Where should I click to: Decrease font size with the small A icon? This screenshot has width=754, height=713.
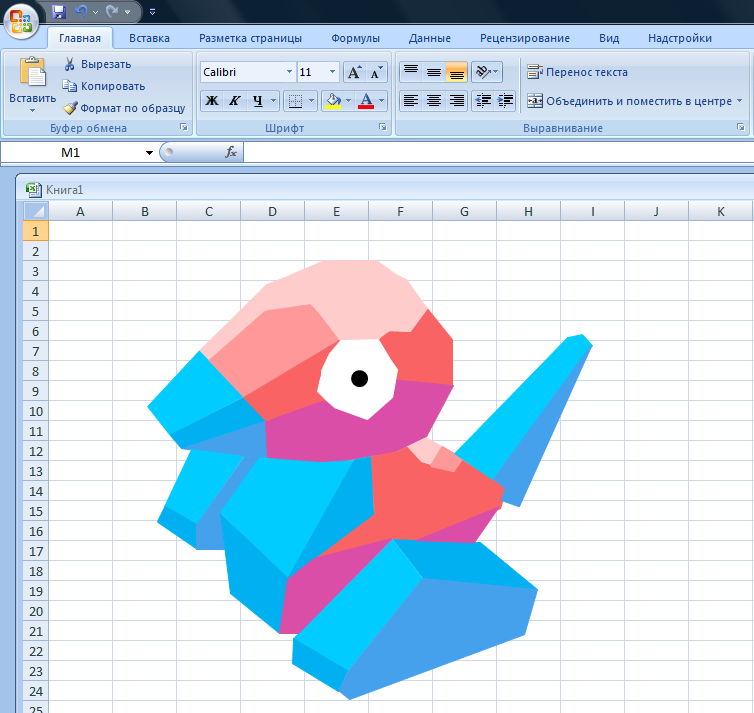coord(376,72)
